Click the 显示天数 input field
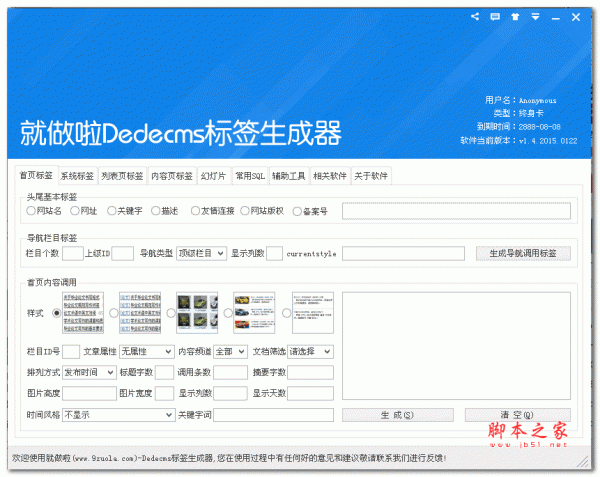 tap(310, 393)
